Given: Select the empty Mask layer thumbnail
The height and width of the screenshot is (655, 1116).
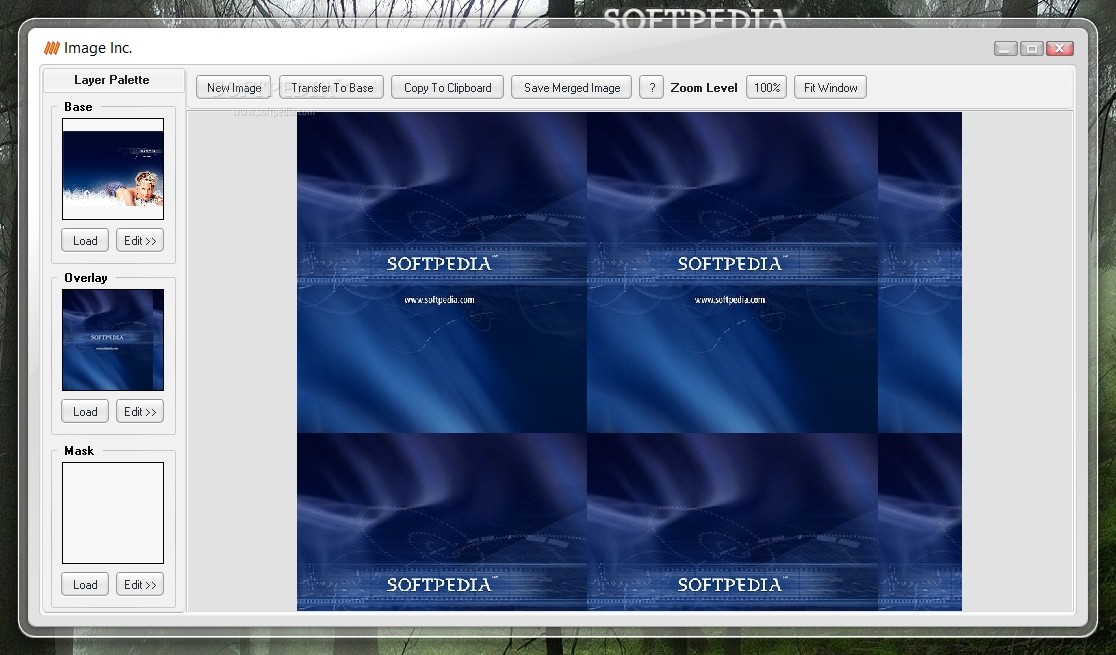Looking at the screenshot, I should pyautogui.click(x=113, y=513).
